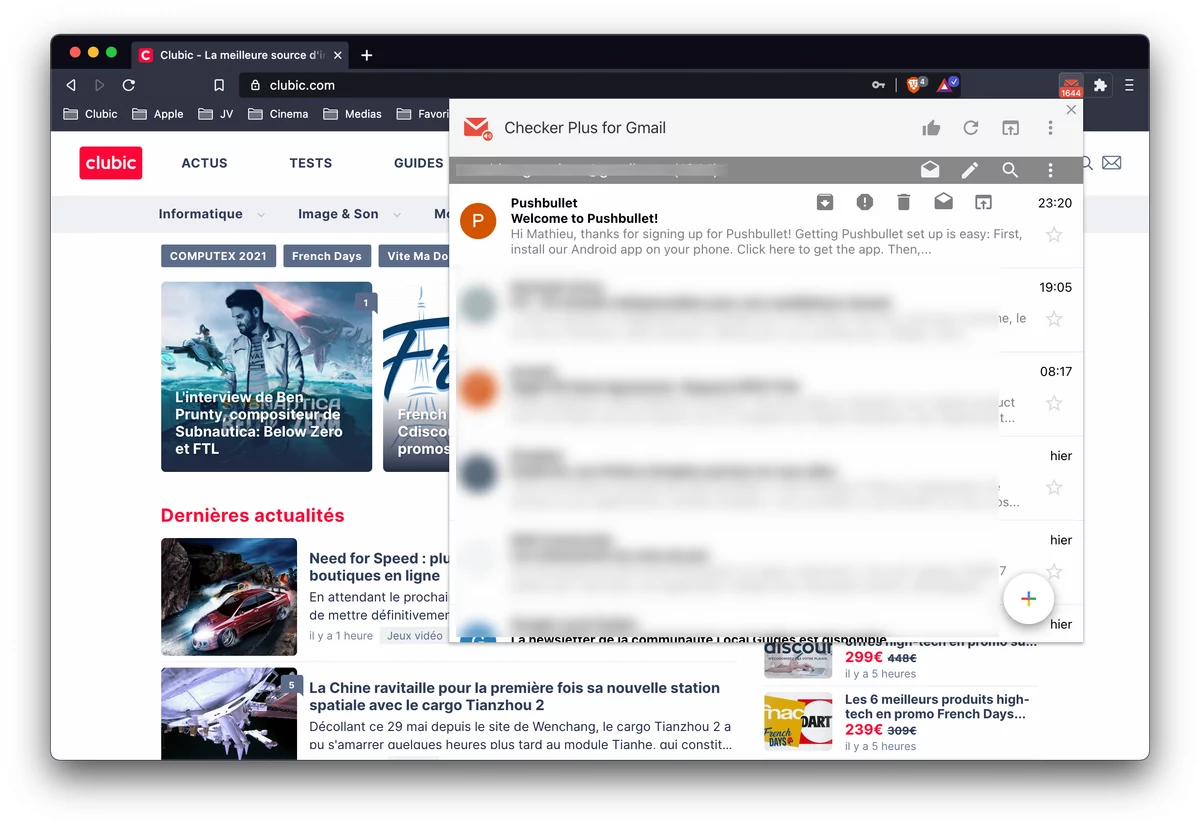Open the account bar three-dot menu

coord(1050,170)
